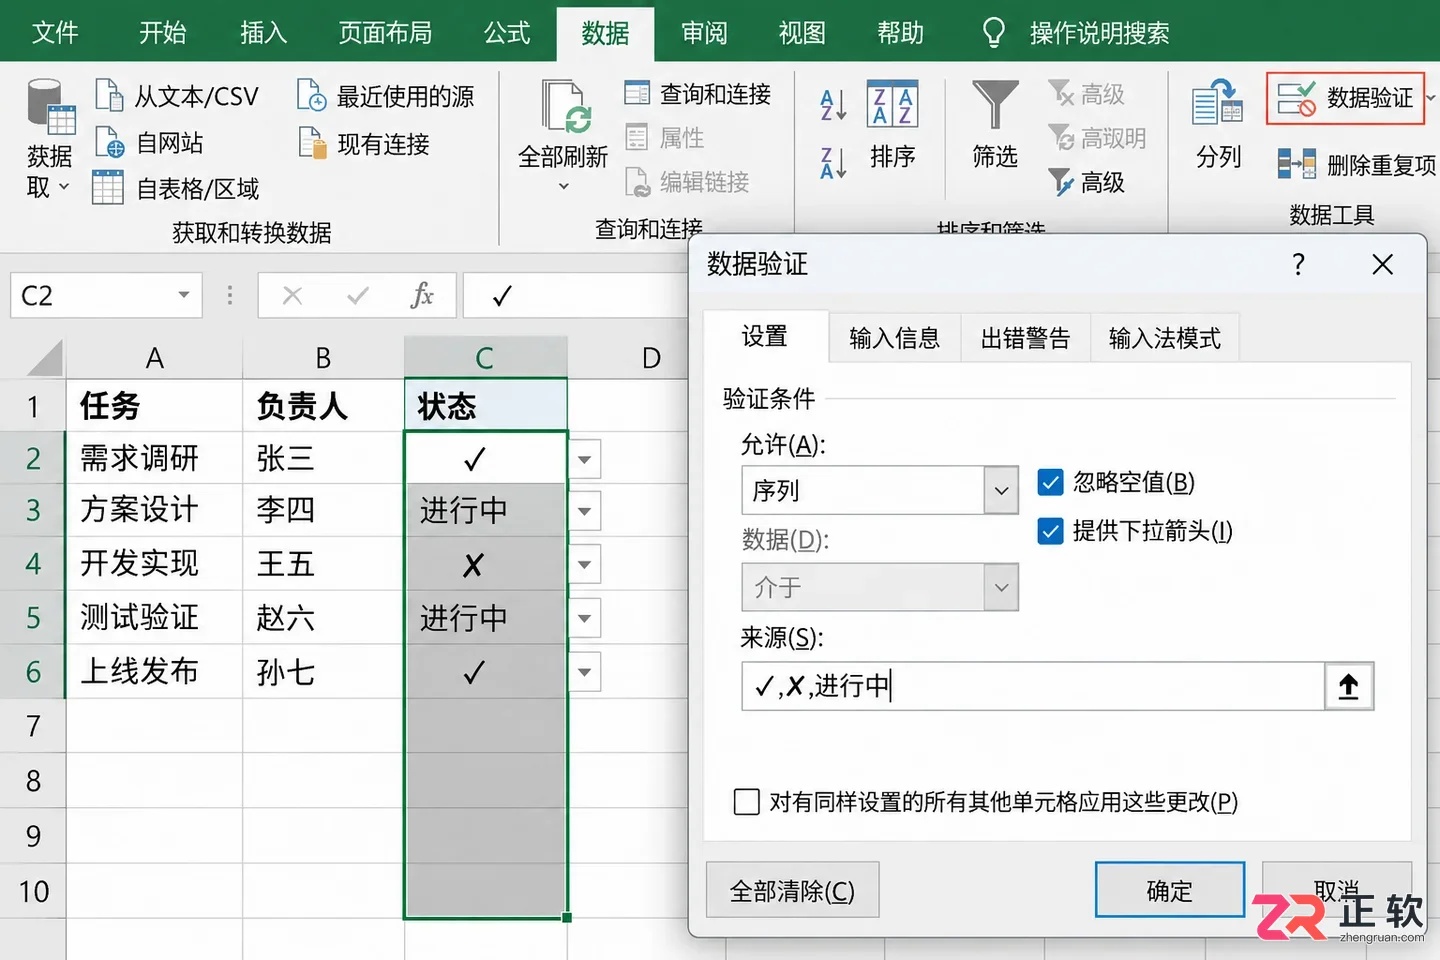The image size is (1440, 960).
Task: Open dropdown arrow beside 进行中 in row 3
Action: pyautogui.click(x=585, y=512)
